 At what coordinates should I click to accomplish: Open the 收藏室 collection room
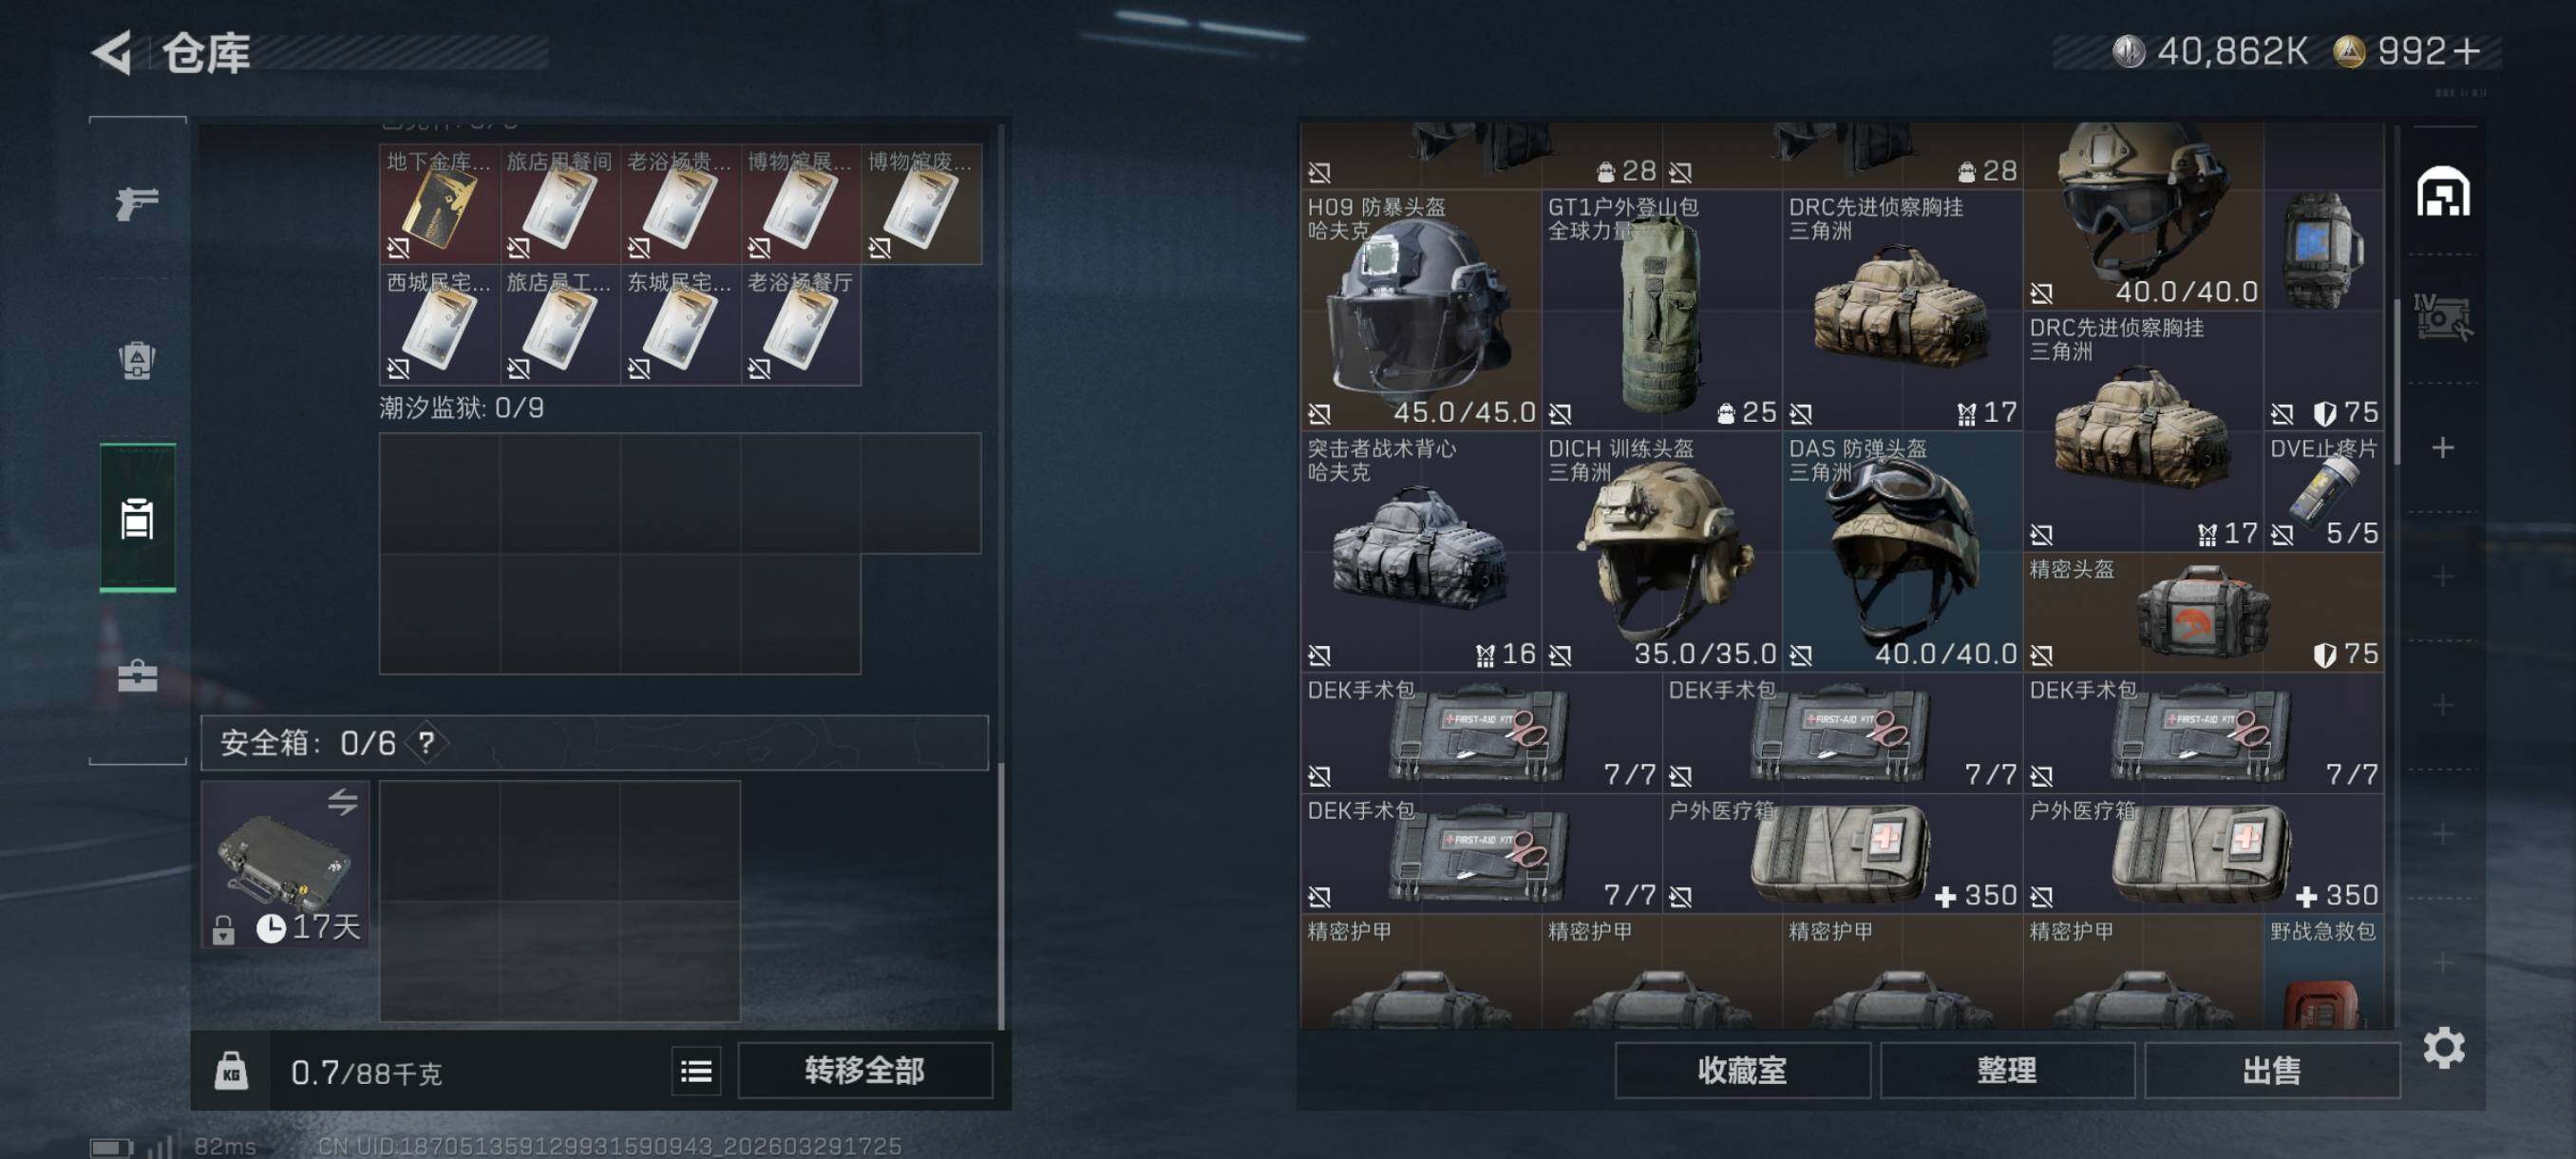(1742, 1071)
